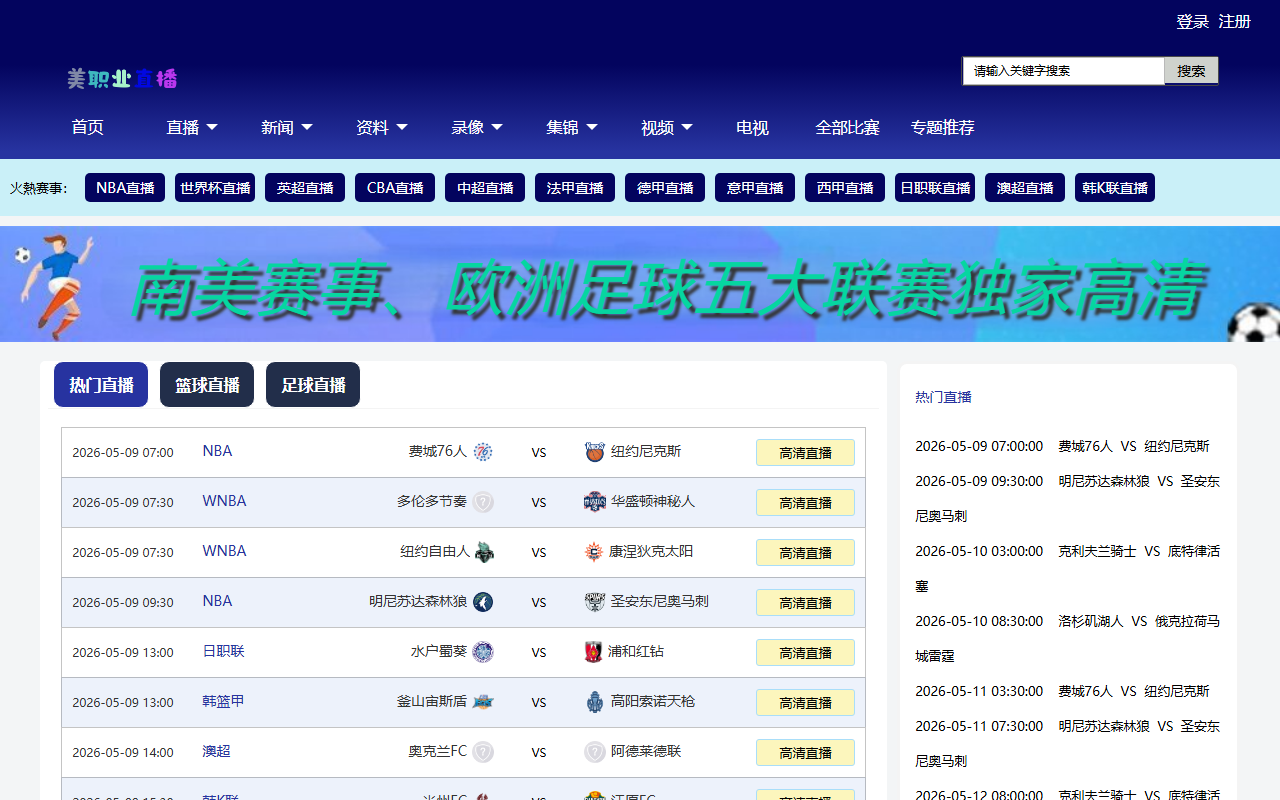Open the CBA直播 hot event tag
Screen dimensions: 1280x800
395,188
